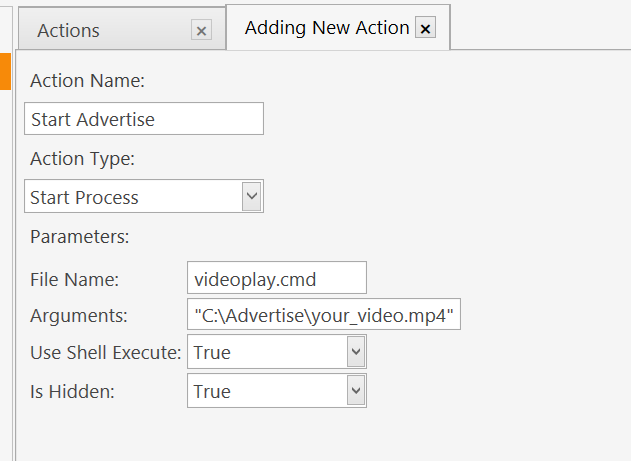Viewport: 631px width, 461px height.
Task: Click the Start Process combo box text
Action: click(x=132, y=197)
